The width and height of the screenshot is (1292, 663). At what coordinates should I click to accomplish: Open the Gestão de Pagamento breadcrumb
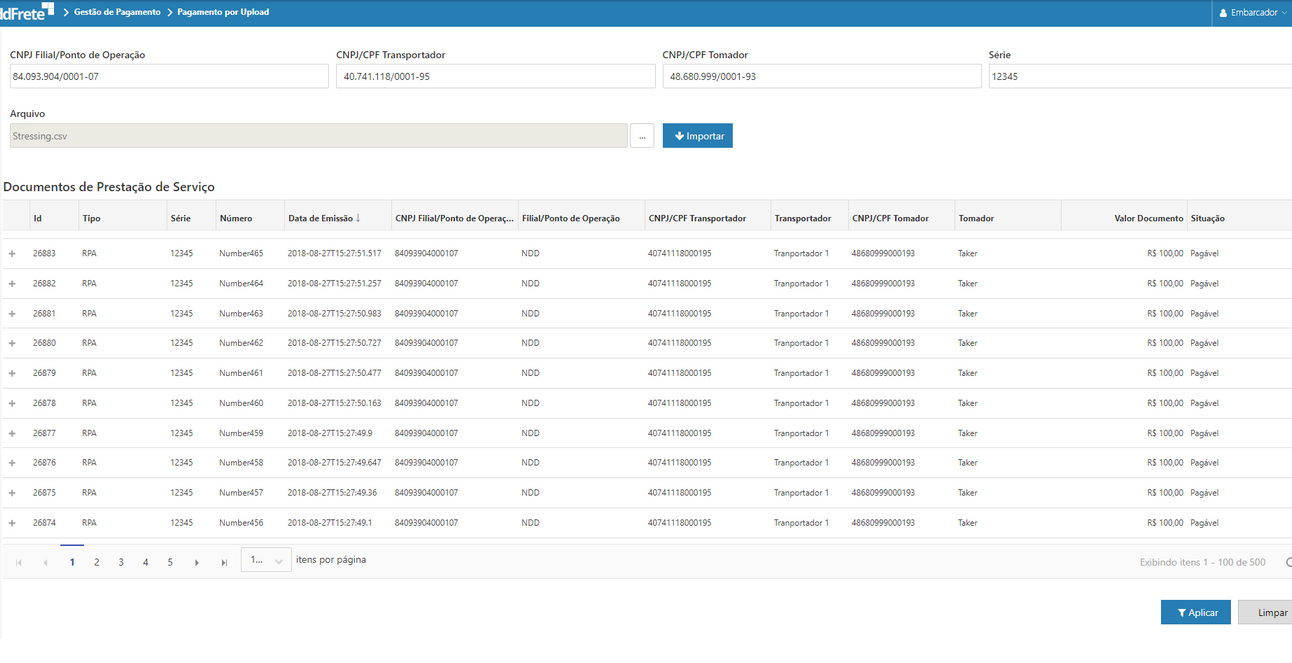click(x=117, y=13)
